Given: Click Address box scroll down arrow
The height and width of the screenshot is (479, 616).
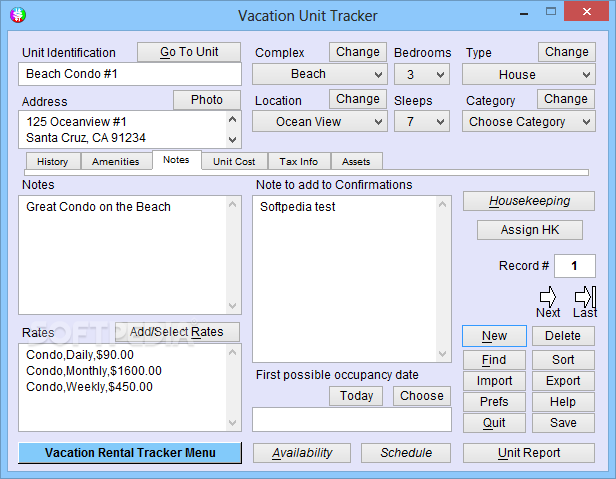Looking at the screenshot, I should point(233,140).
